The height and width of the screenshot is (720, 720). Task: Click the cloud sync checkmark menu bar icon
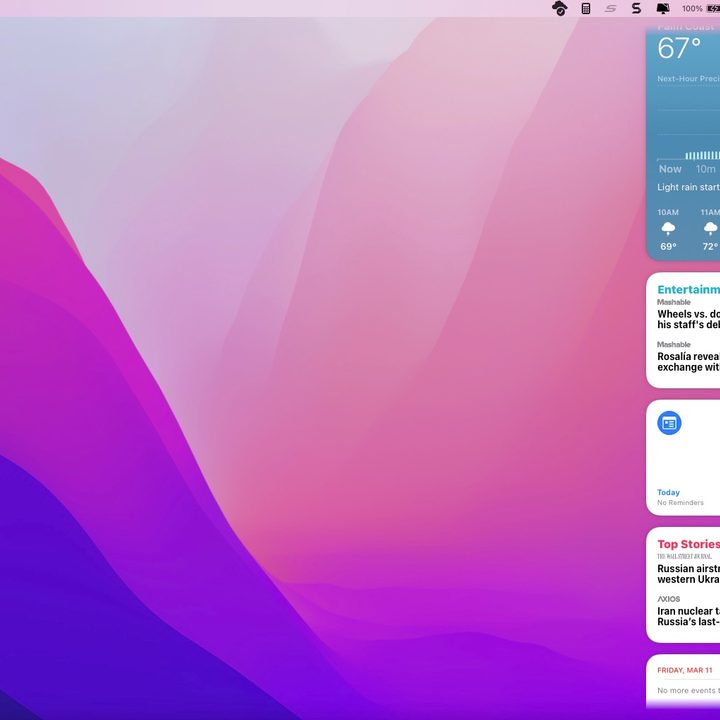pyautogui.click(x=559, y=8)
